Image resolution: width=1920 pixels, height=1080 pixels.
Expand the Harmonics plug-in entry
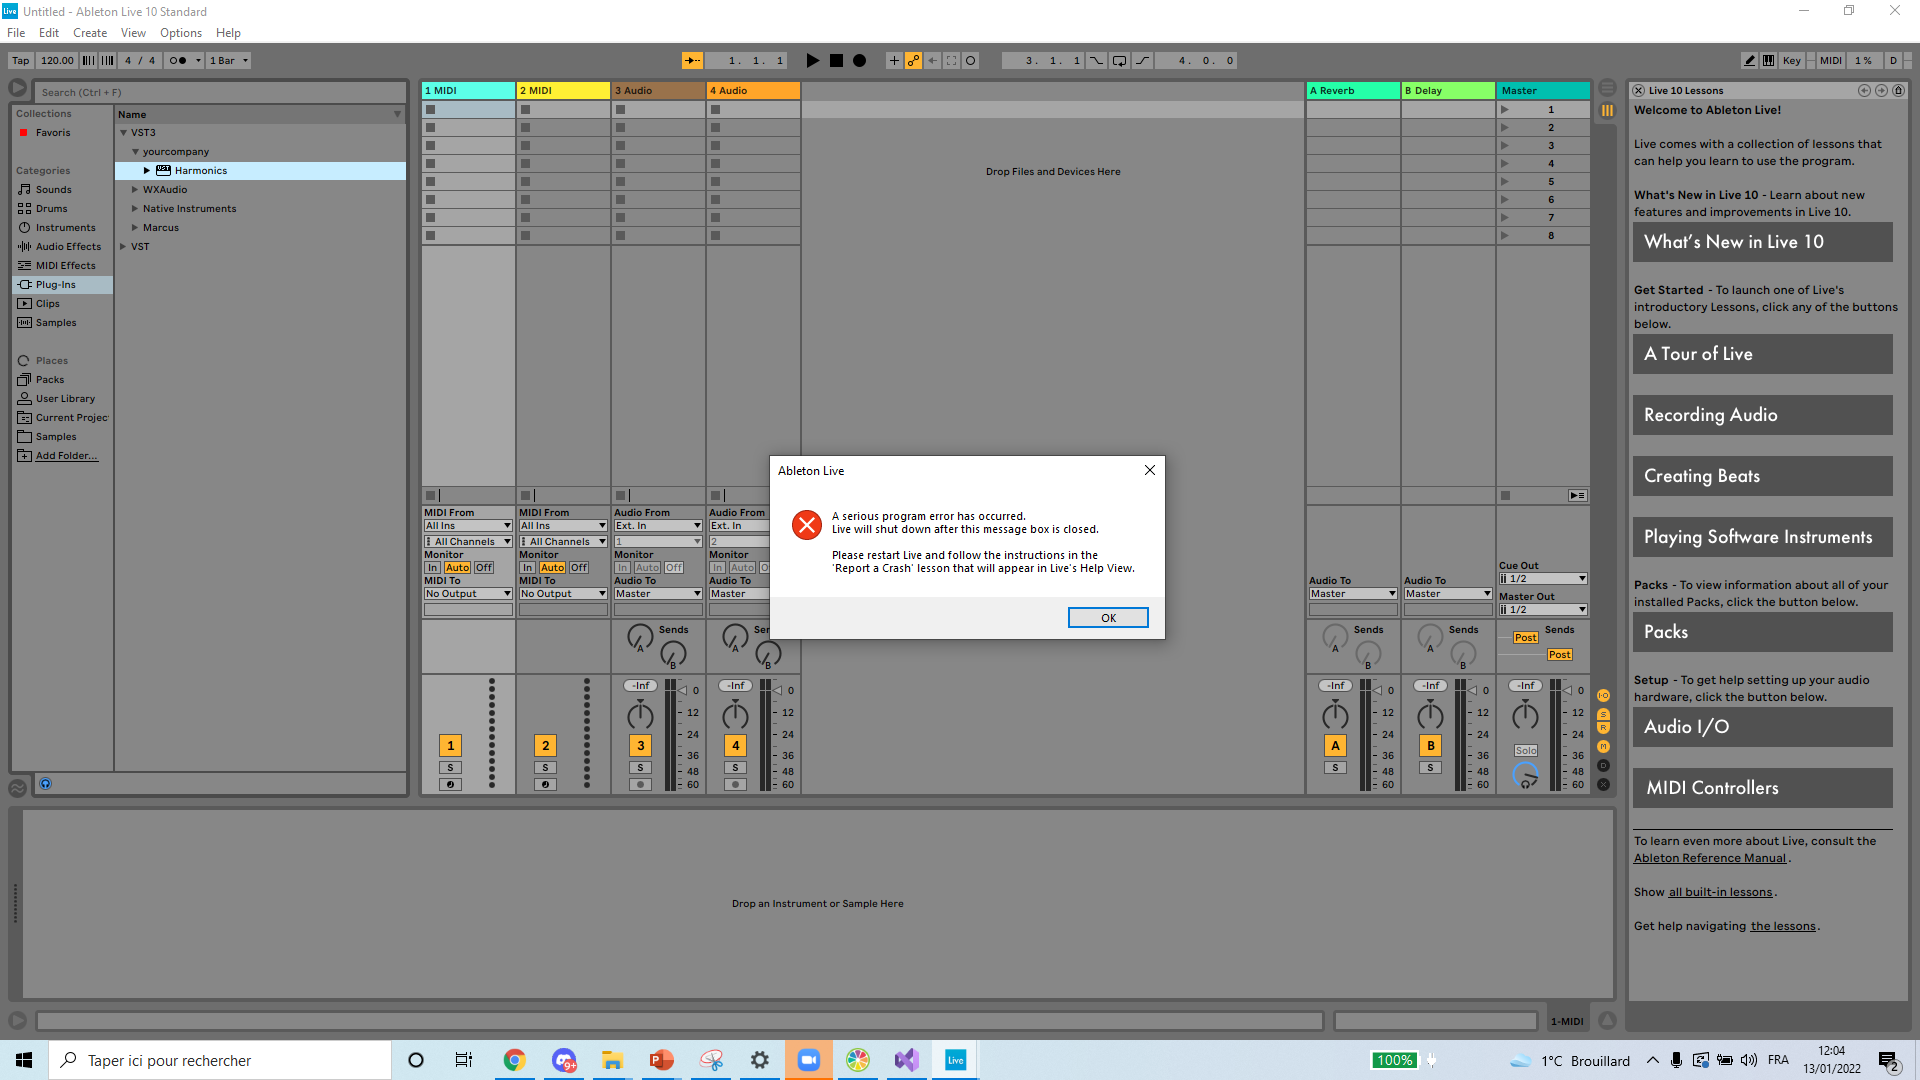point(147,171)
